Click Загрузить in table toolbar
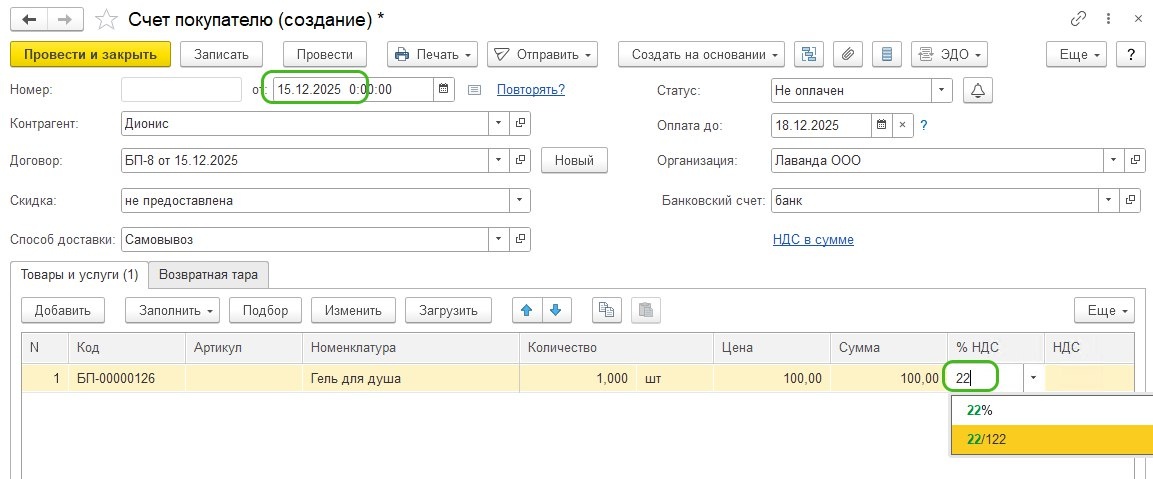This screenshot has width=1153, height=479. click(x=449, y=311)
